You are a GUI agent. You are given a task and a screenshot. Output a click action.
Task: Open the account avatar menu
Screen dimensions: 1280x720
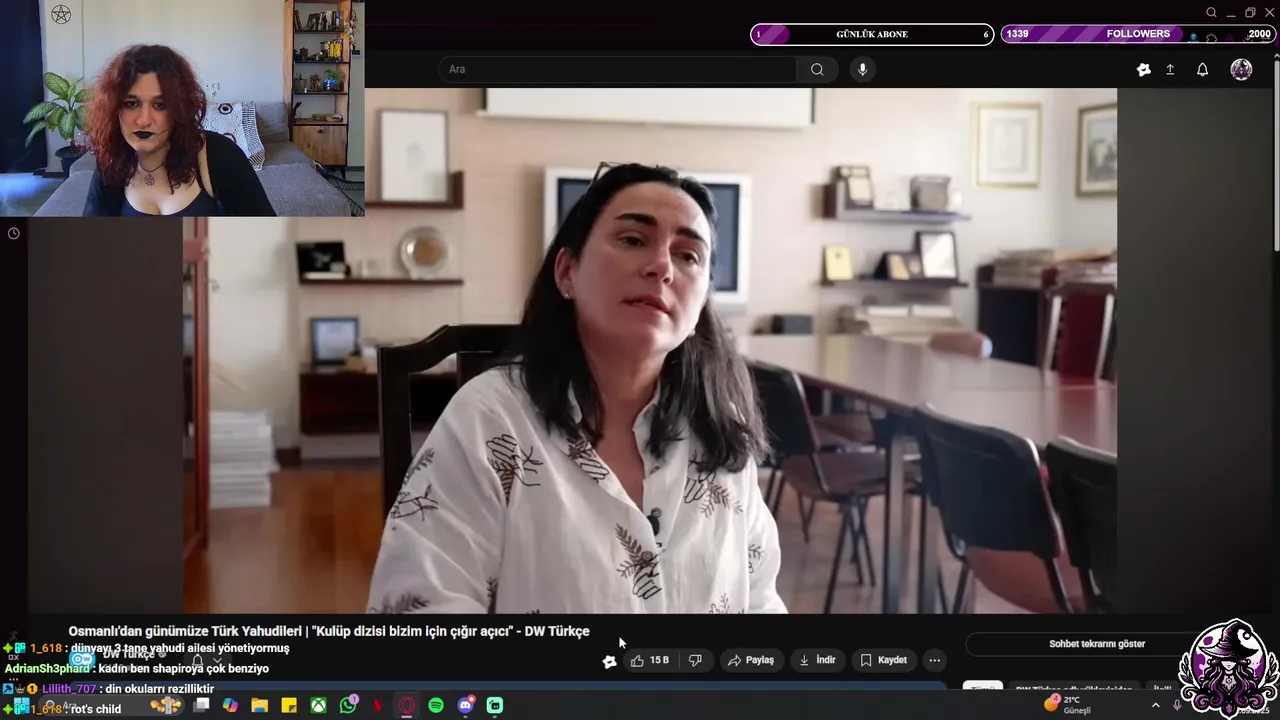pos(1241,69)
